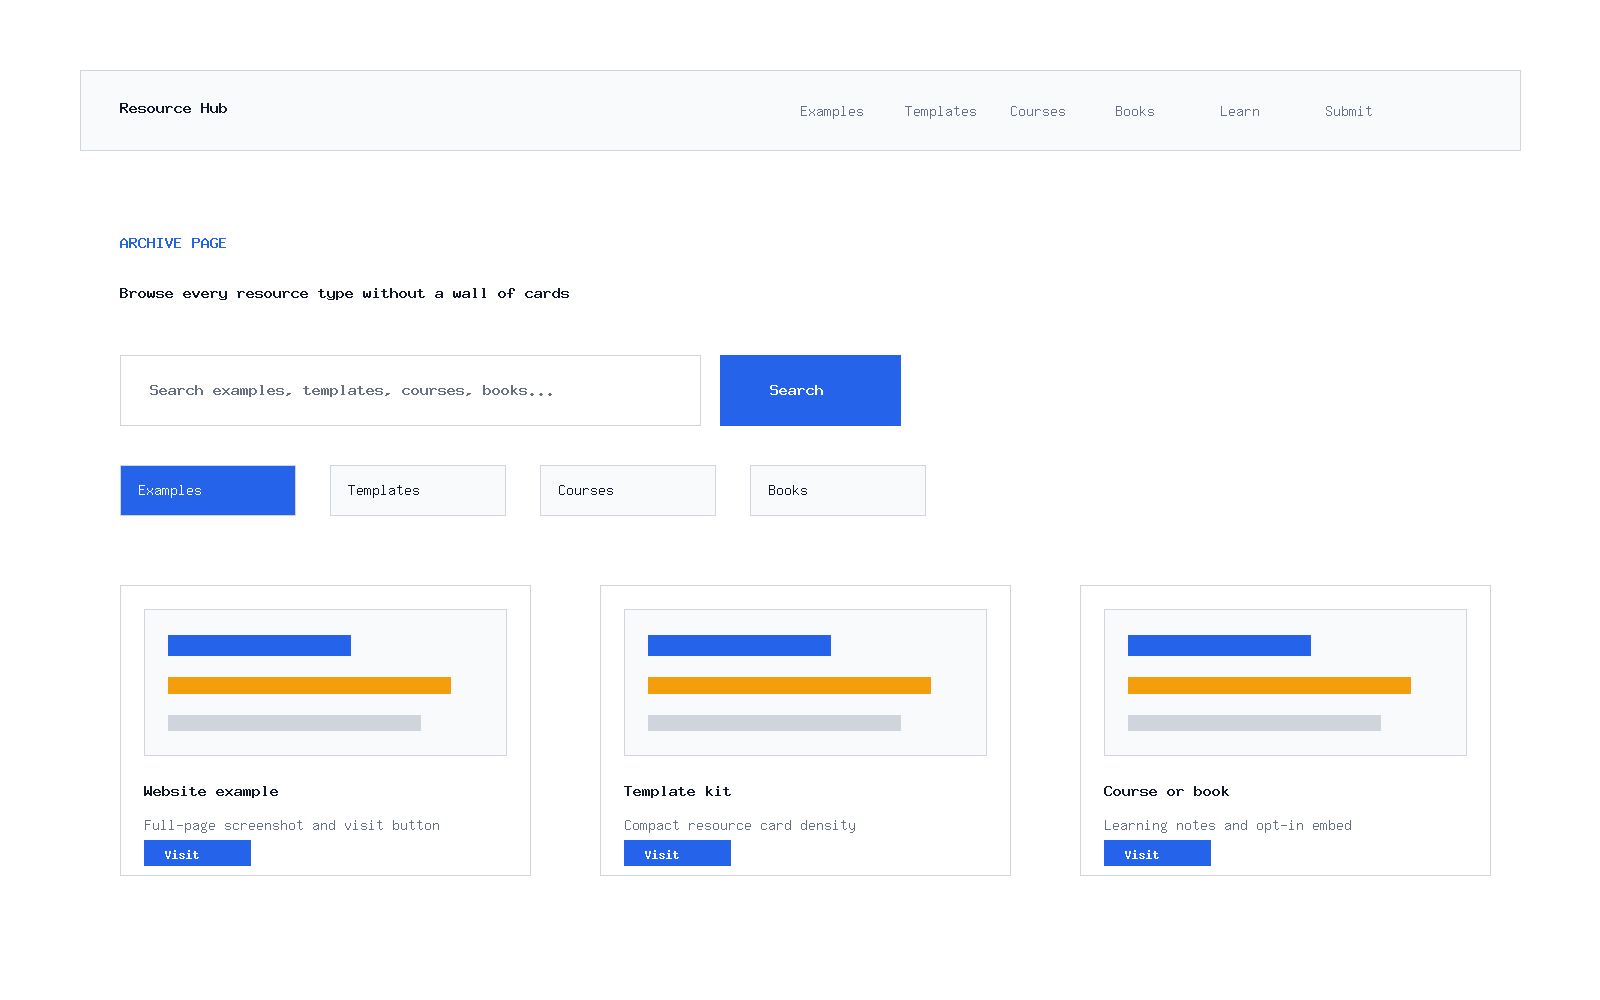The height and width of the screenshot is (1000, 1600).
Task: Open the Website example card thumbnail
Action: pyautogui.click(x=325, y=682)
